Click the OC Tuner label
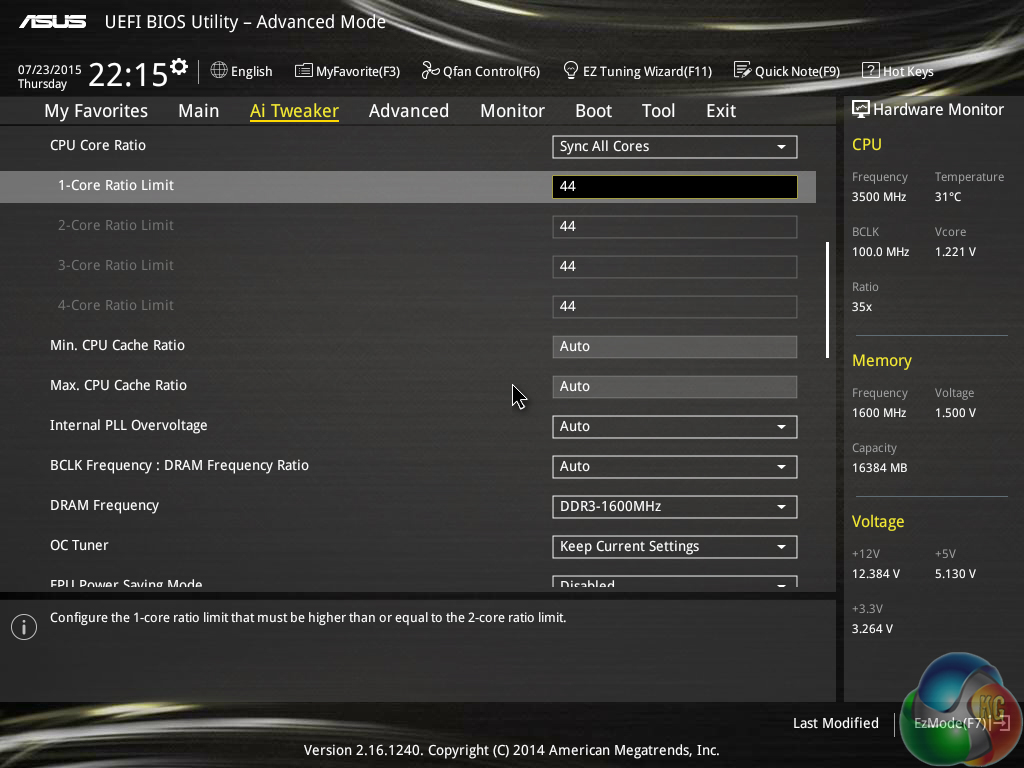1024x768 pixels. coord(79,545)
